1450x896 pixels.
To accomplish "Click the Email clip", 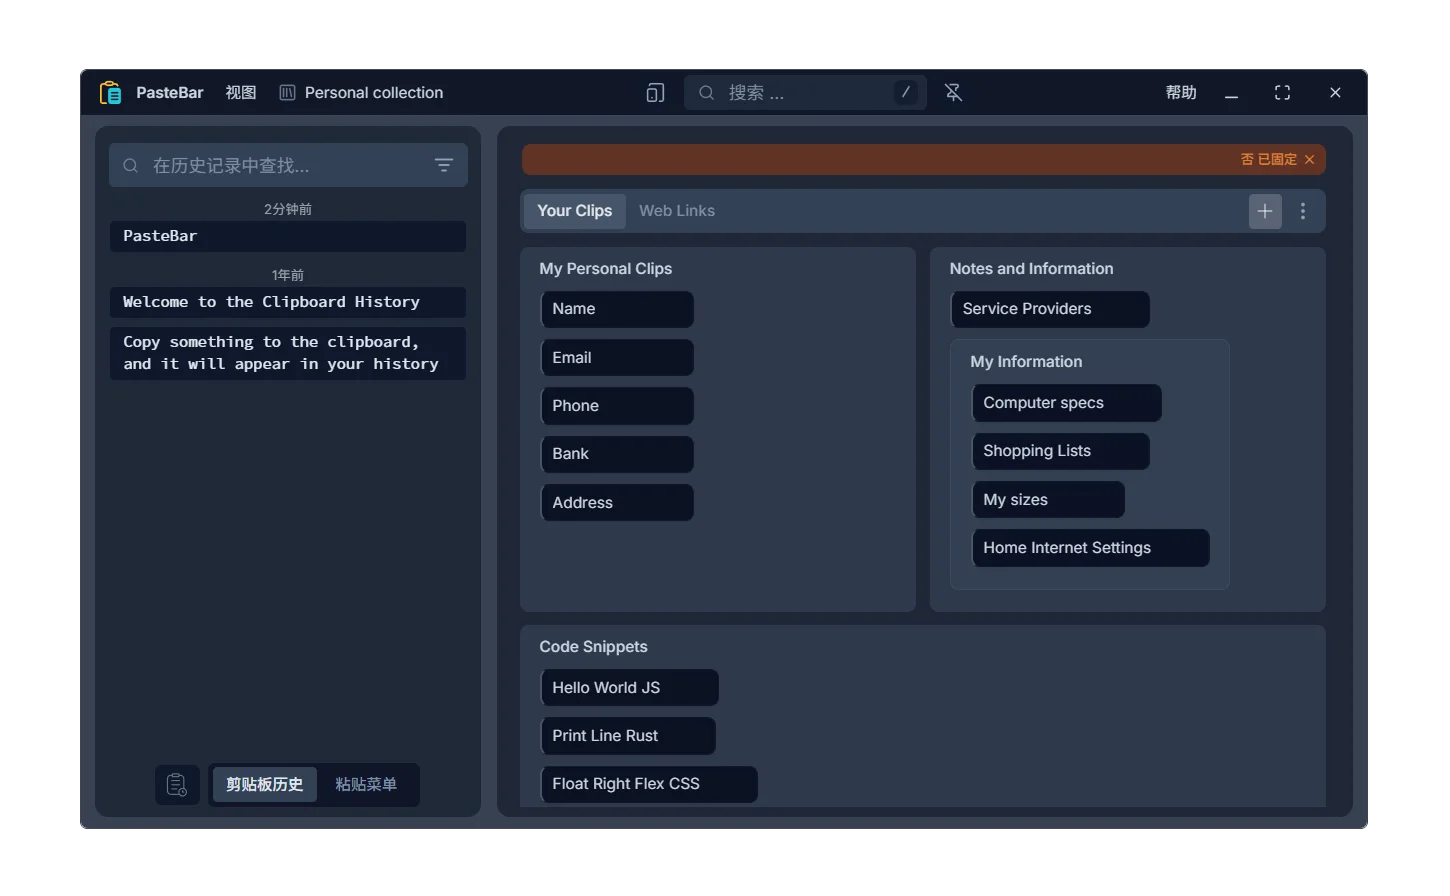I will click(617, 358).
